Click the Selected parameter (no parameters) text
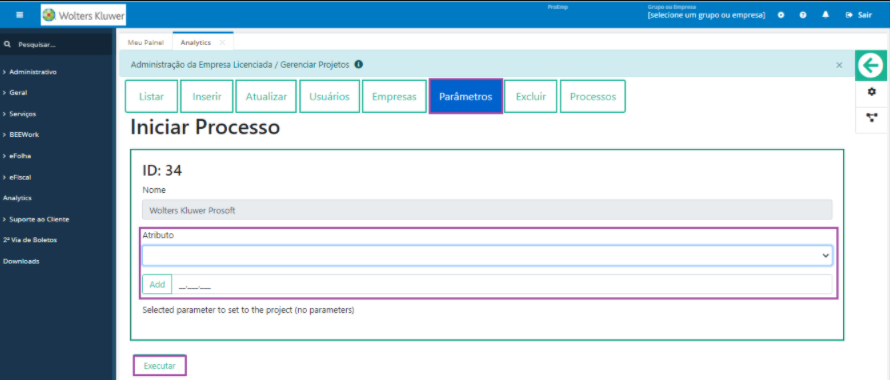890x380 pixels. tap(248, 310)
